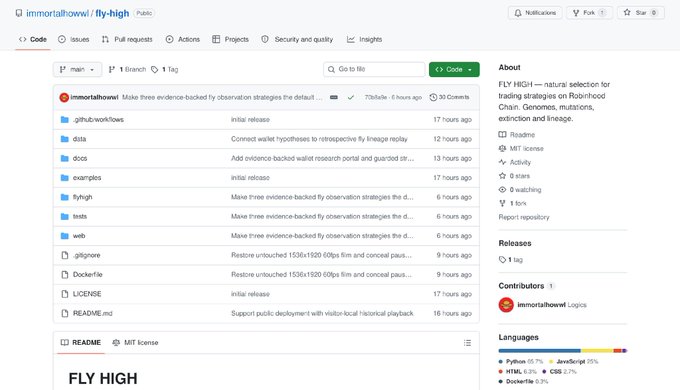Open the CSS 2.7% language link
Screen dimensions: 680x390
pos(559,372)
